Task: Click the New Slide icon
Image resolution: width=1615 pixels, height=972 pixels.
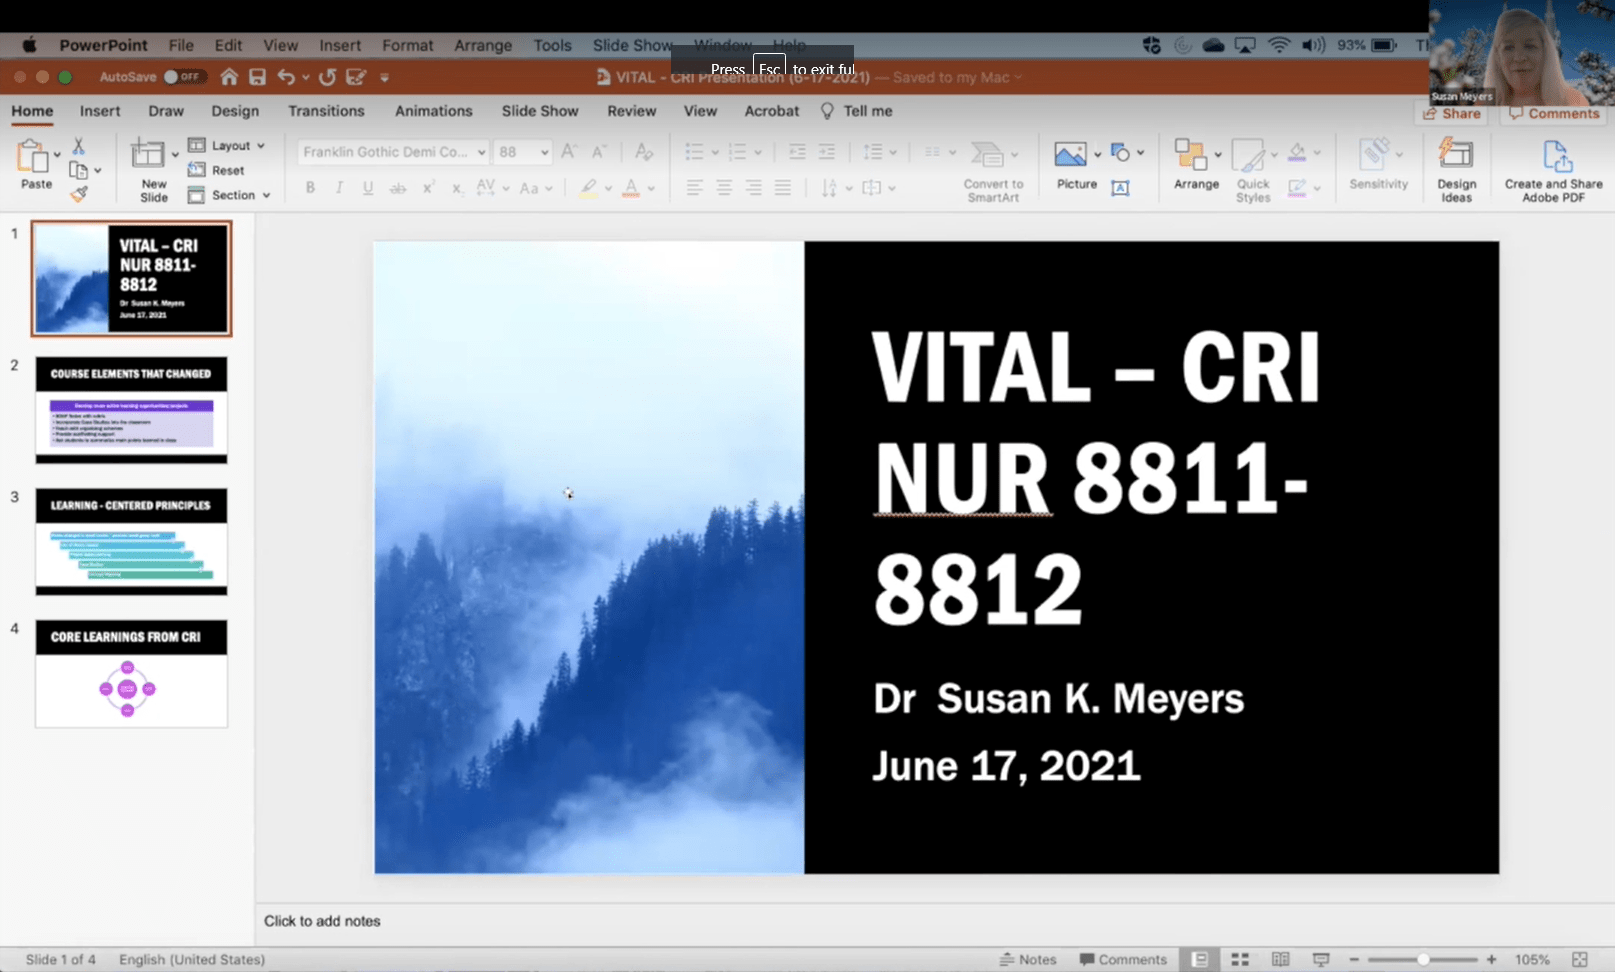Action: point(150,156)
